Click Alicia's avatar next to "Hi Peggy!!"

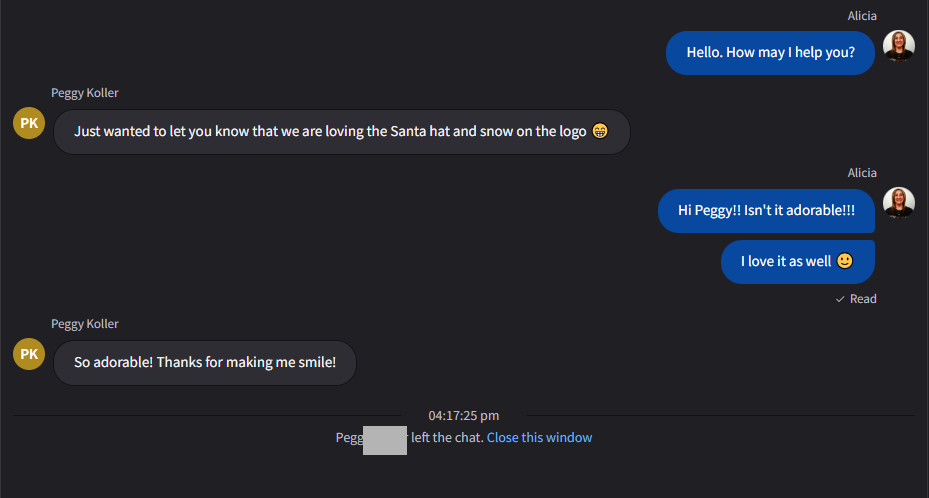[x=898, y=204]
